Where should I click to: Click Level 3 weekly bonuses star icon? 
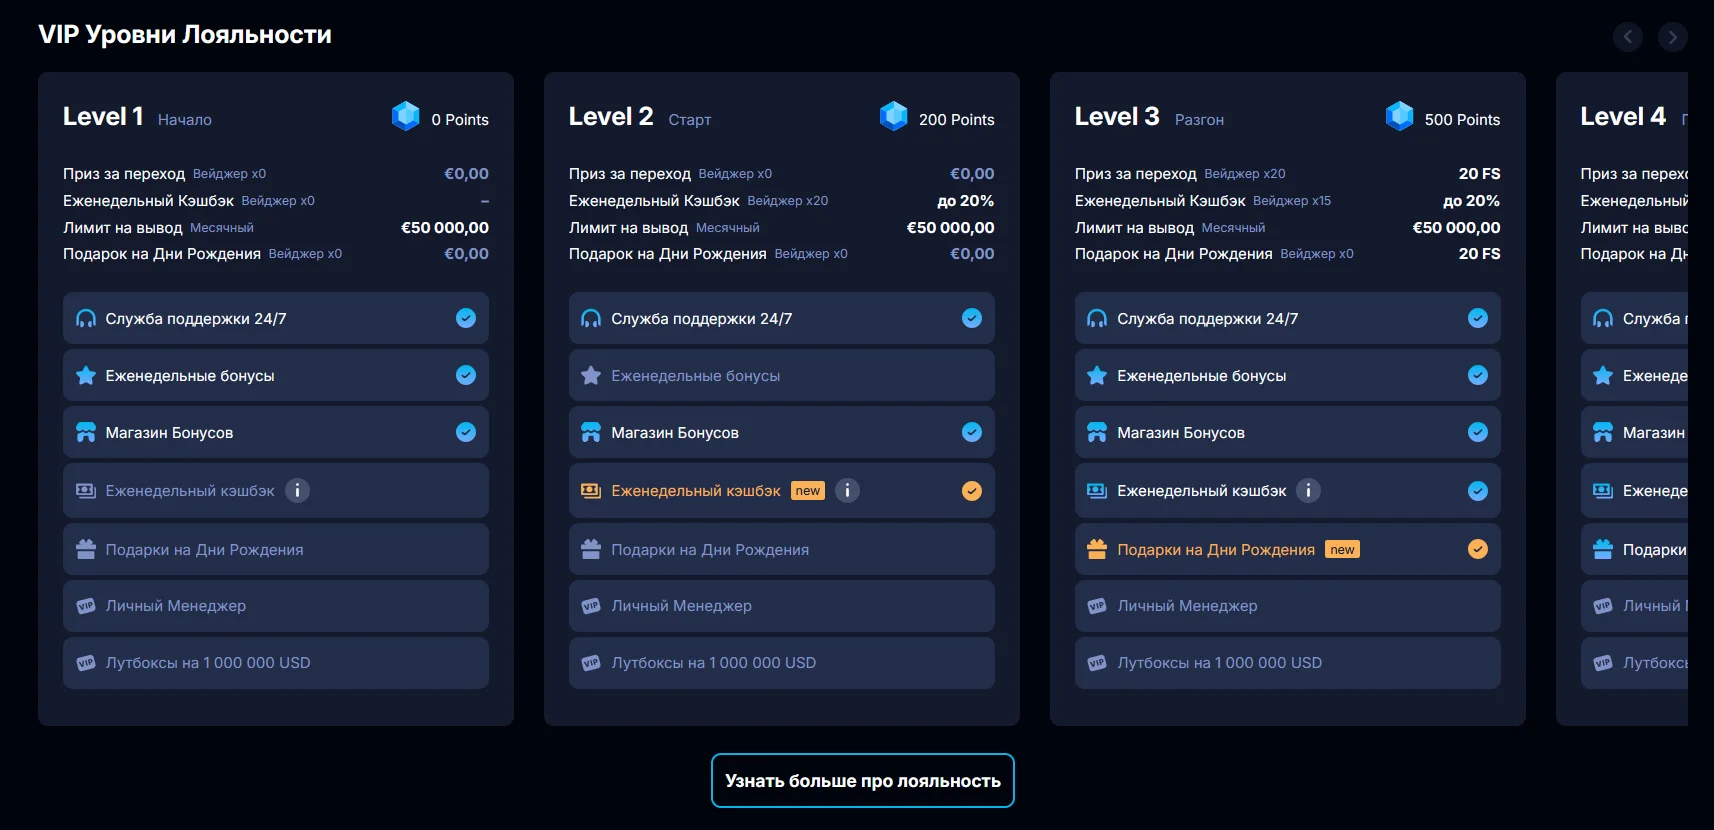[x=1097, y=376]
